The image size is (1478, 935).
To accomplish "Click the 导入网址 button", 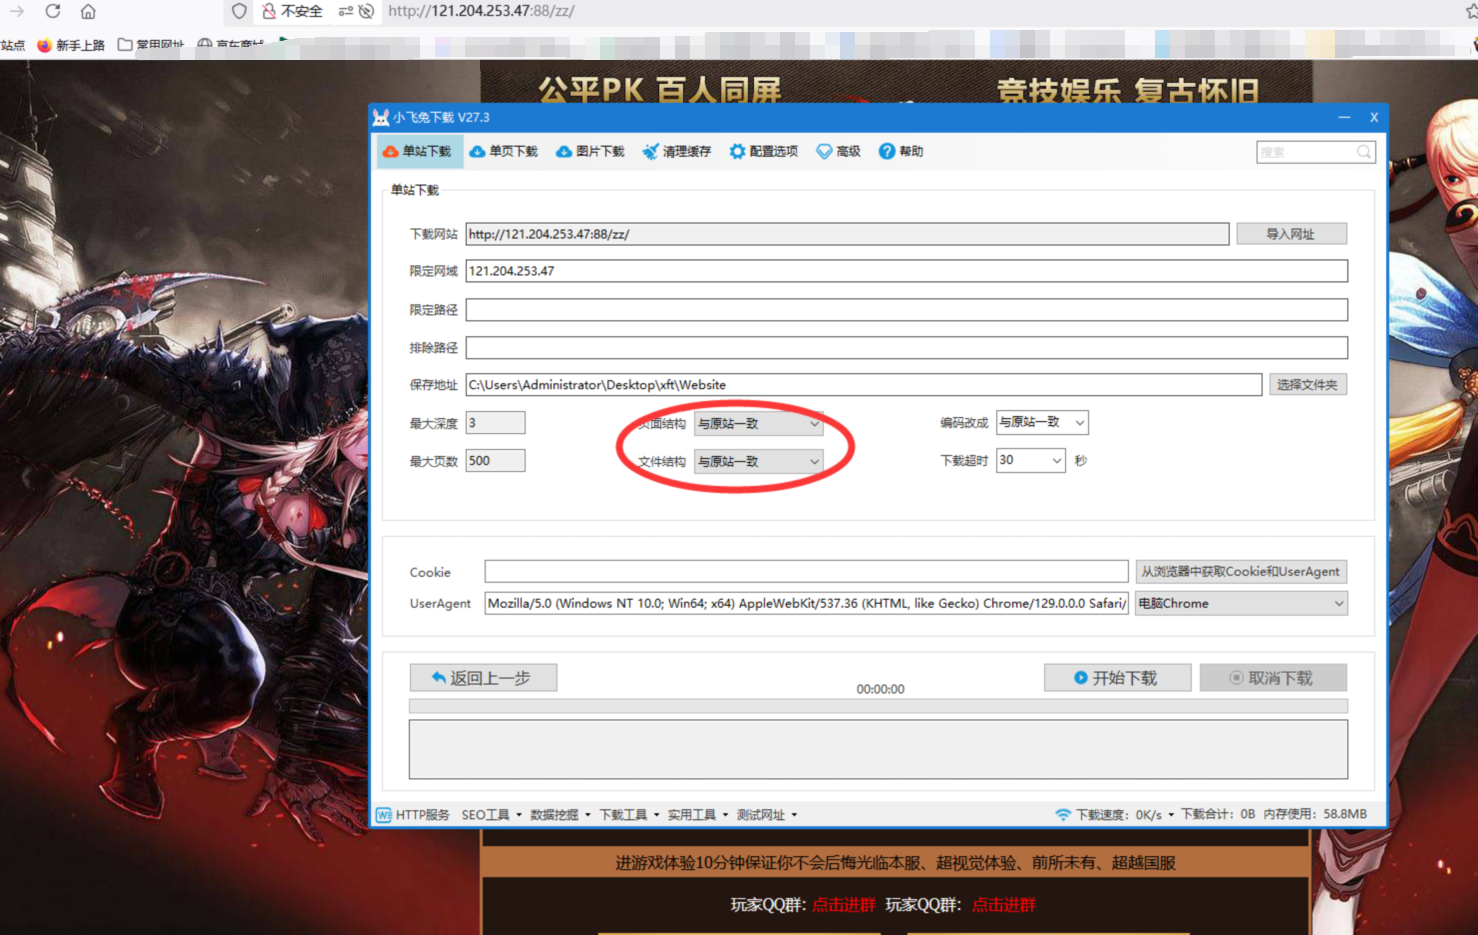I will [x=1291, y=234].
